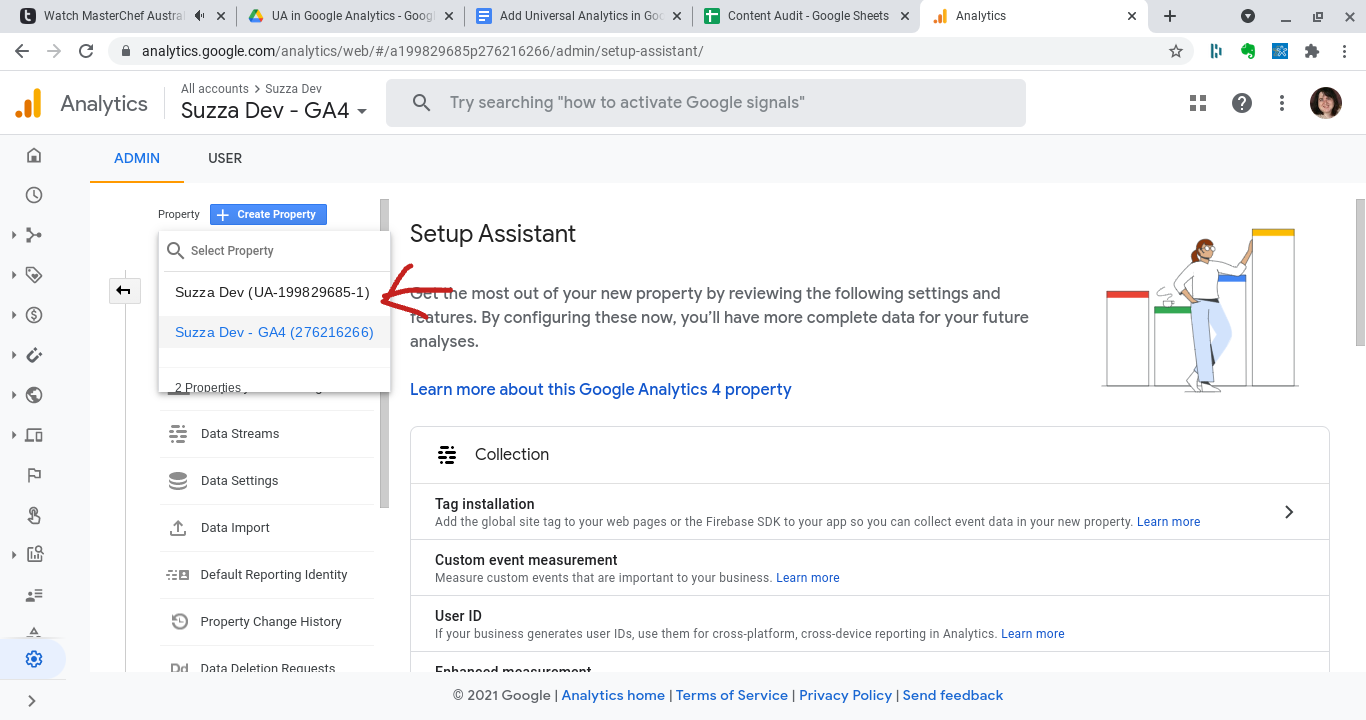Expand the Life cycle acquisition section arrow
The width and height of the screenshot is (1366, 720).
tap(14, 235)
